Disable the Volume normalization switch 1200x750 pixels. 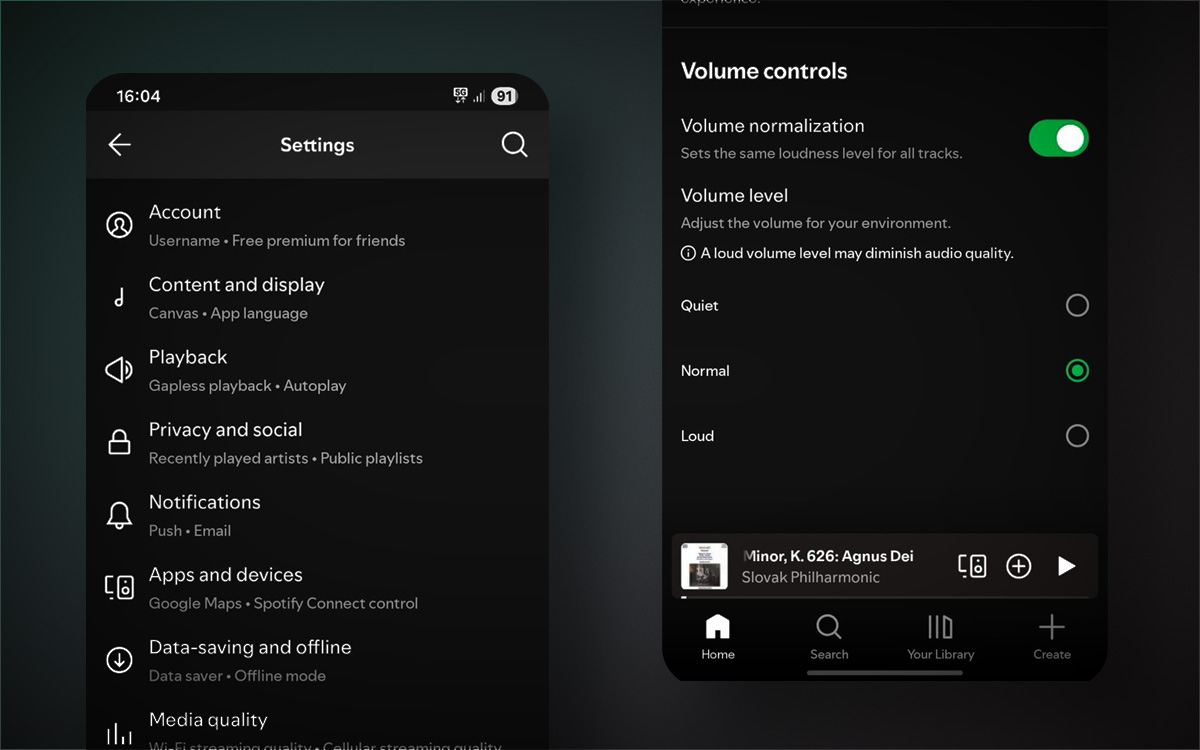1058,138
